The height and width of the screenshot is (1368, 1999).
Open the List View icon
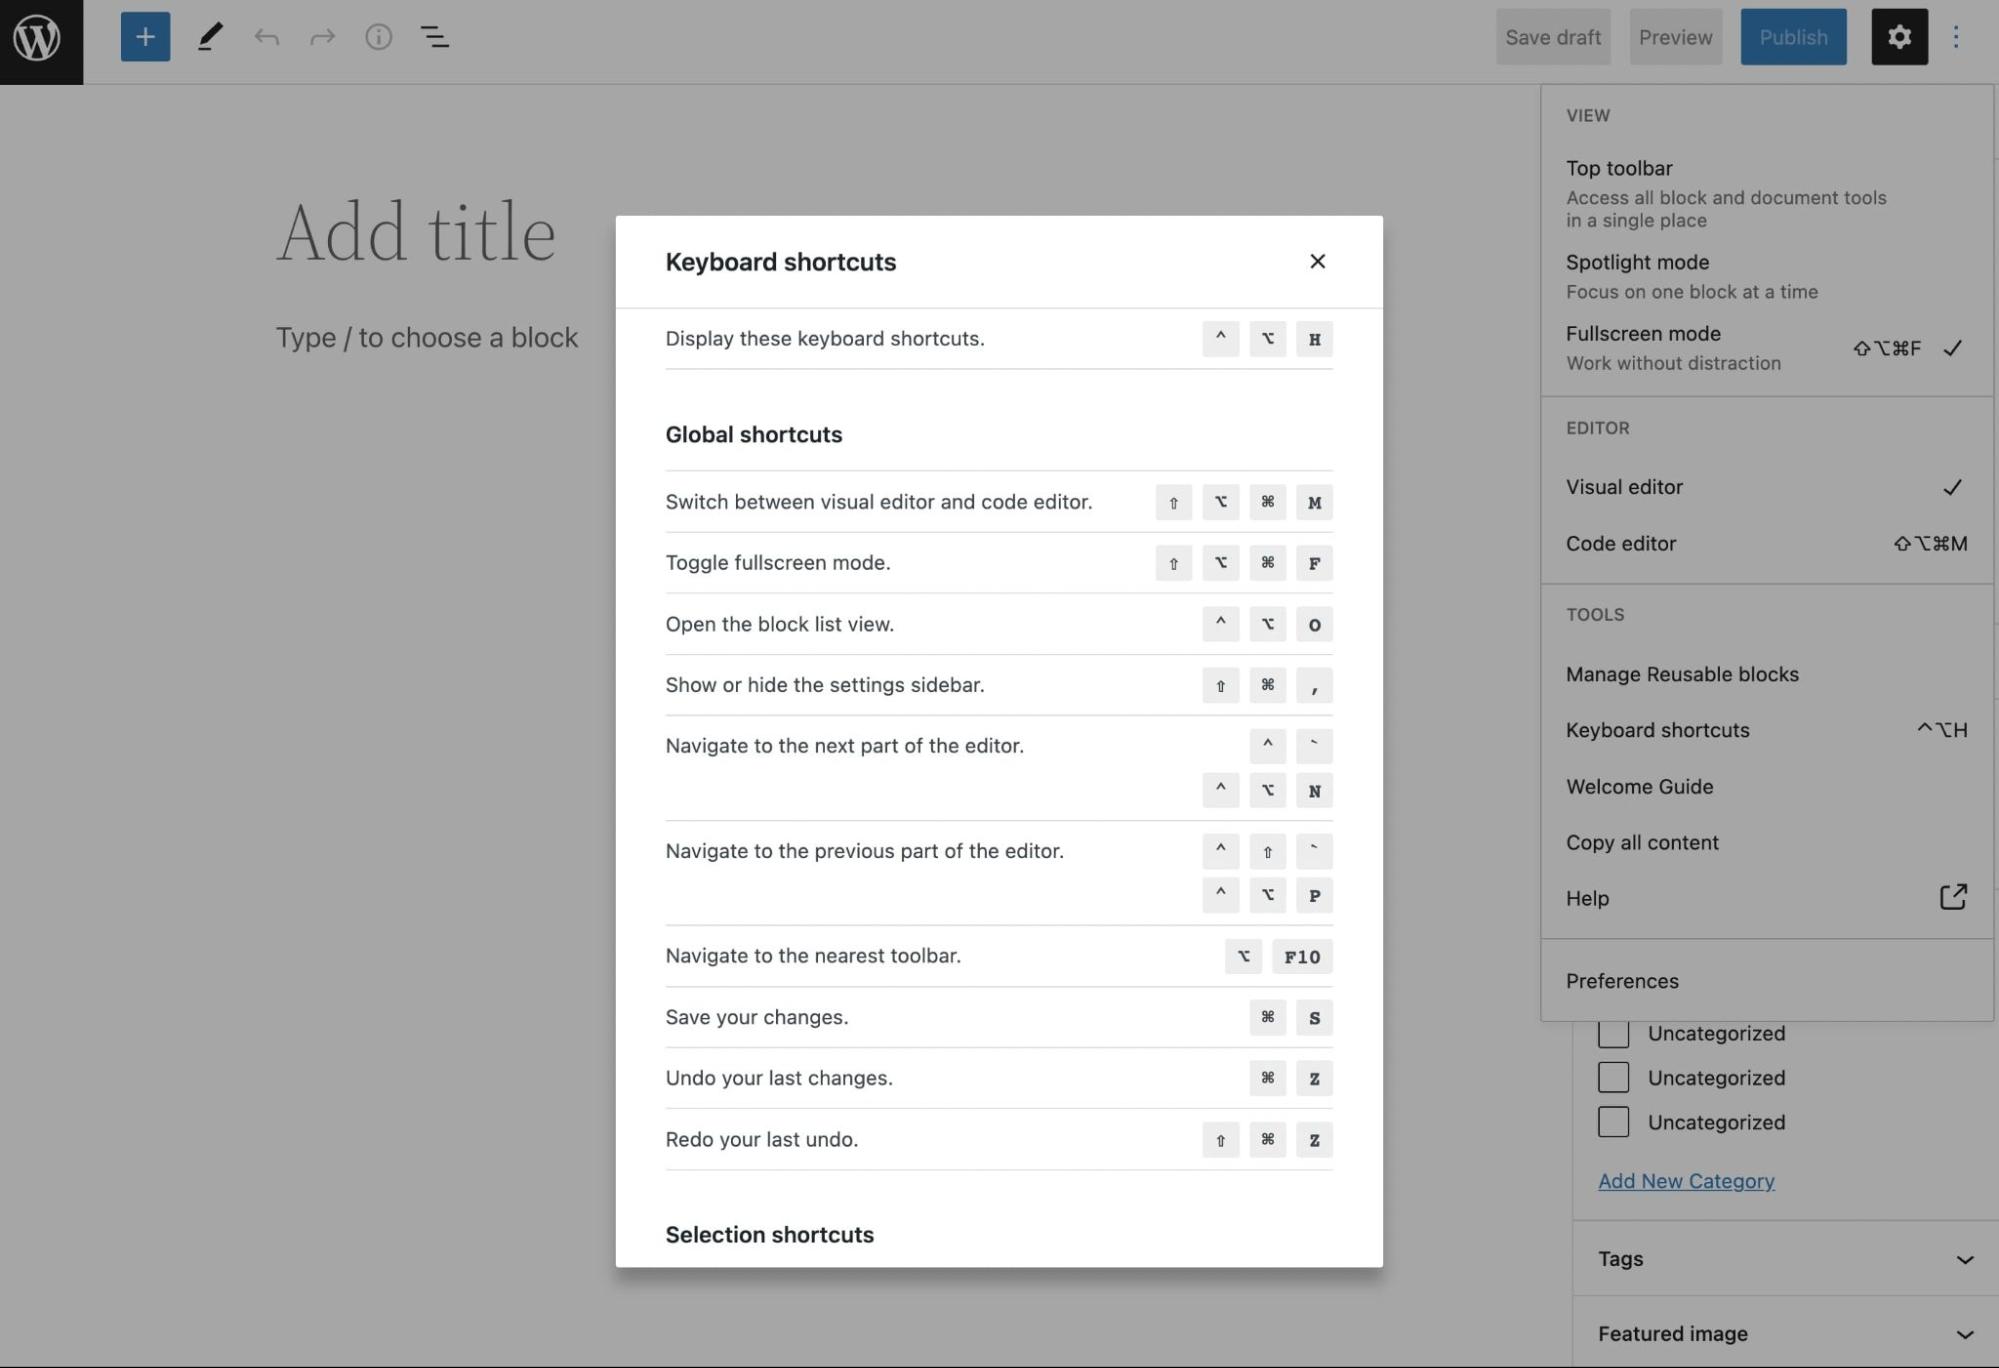tap(434, 37)
